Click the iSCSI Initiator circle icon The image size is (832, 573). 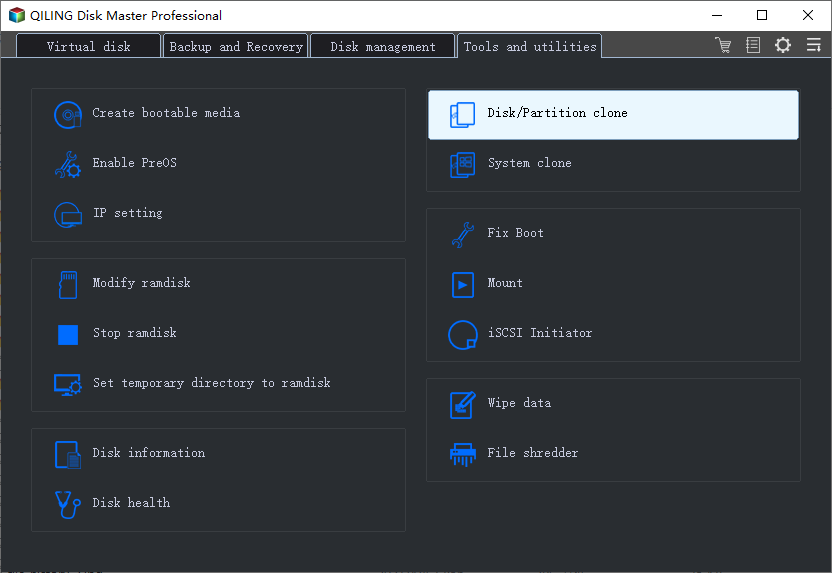463,335
